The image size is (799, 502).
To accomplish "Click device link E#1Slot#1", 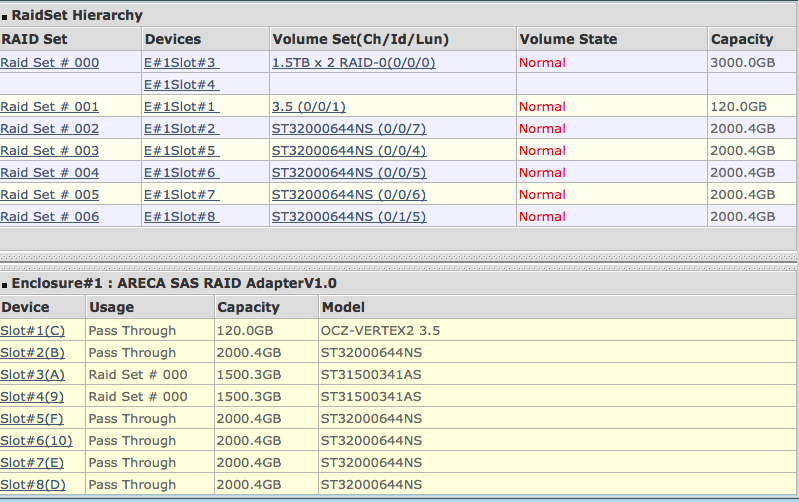I will (x=181, y=107).
